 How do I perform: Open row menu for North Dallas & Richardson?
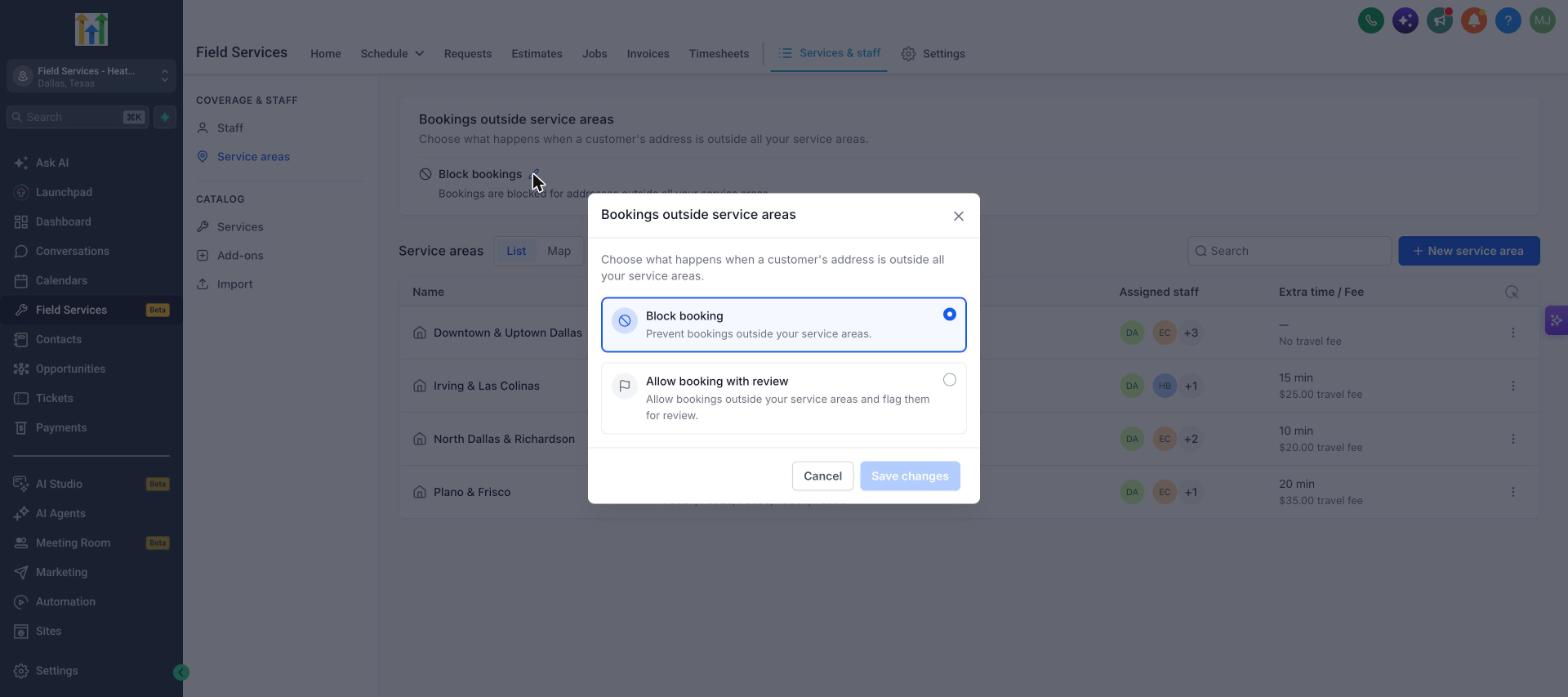click(1512, 439)
